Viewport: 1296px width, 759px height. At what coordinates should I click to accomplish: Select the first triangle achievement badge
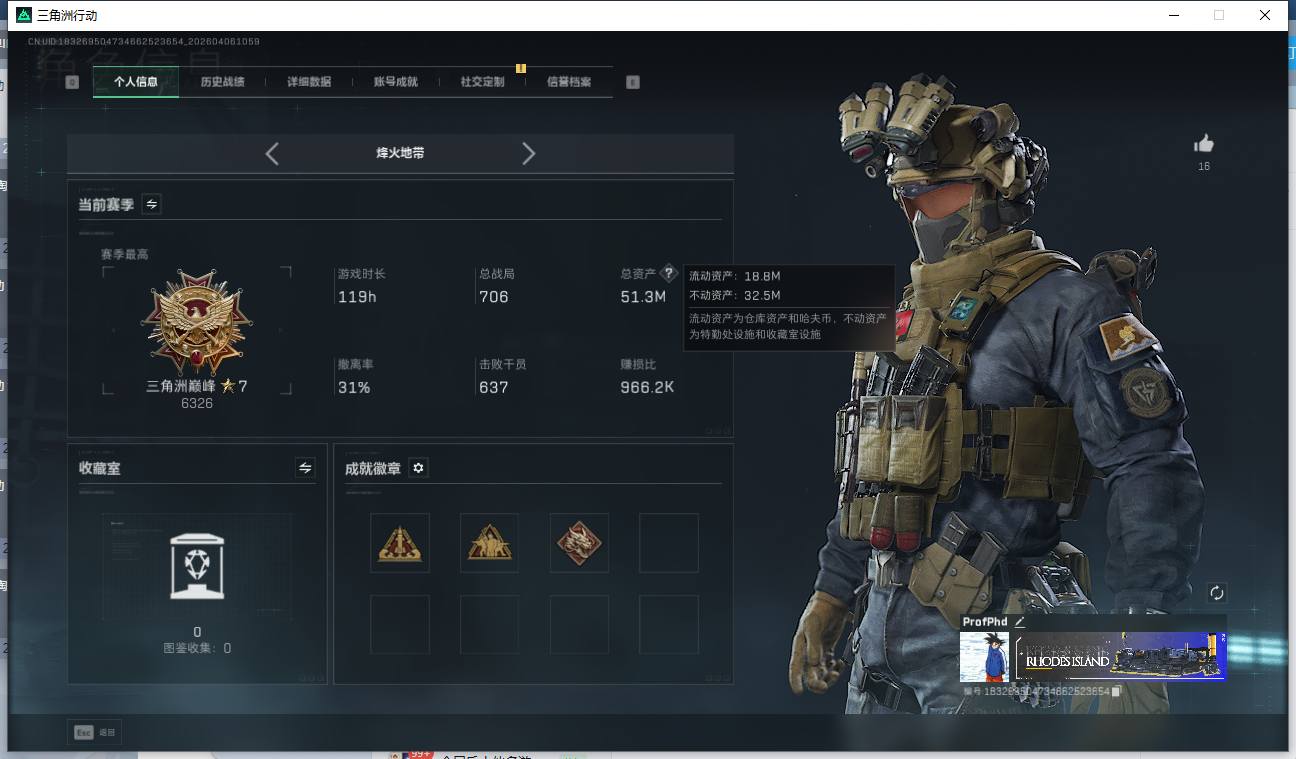pos(400,543)
